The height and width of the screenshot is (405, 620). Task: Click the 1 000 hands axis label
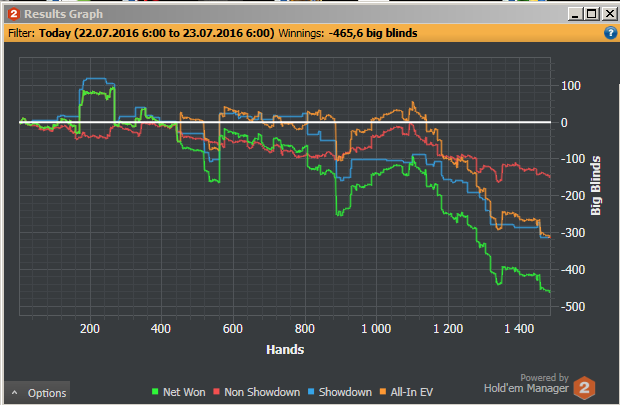click(x=376, y=329)
